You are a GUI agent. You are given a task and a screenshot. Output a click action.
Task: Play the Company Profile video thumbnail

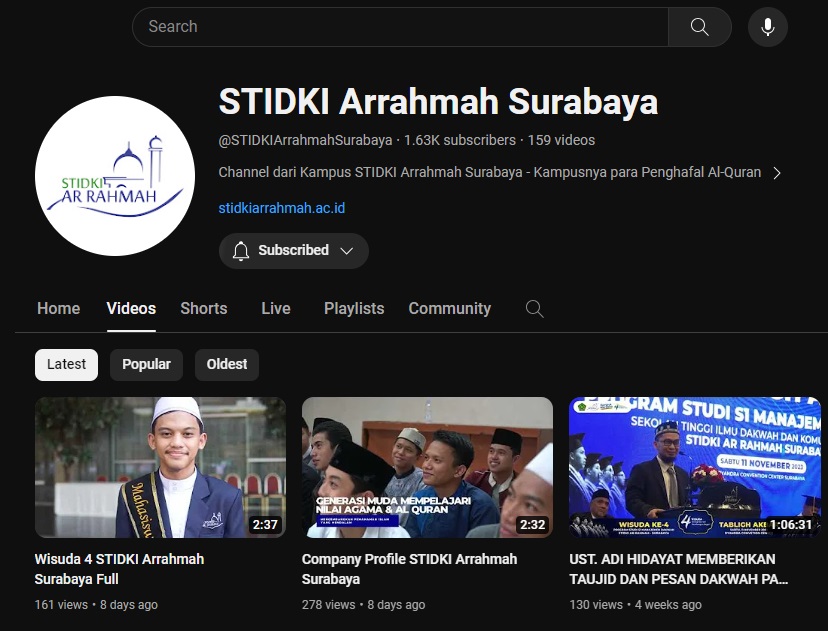[x=427, y=467]
